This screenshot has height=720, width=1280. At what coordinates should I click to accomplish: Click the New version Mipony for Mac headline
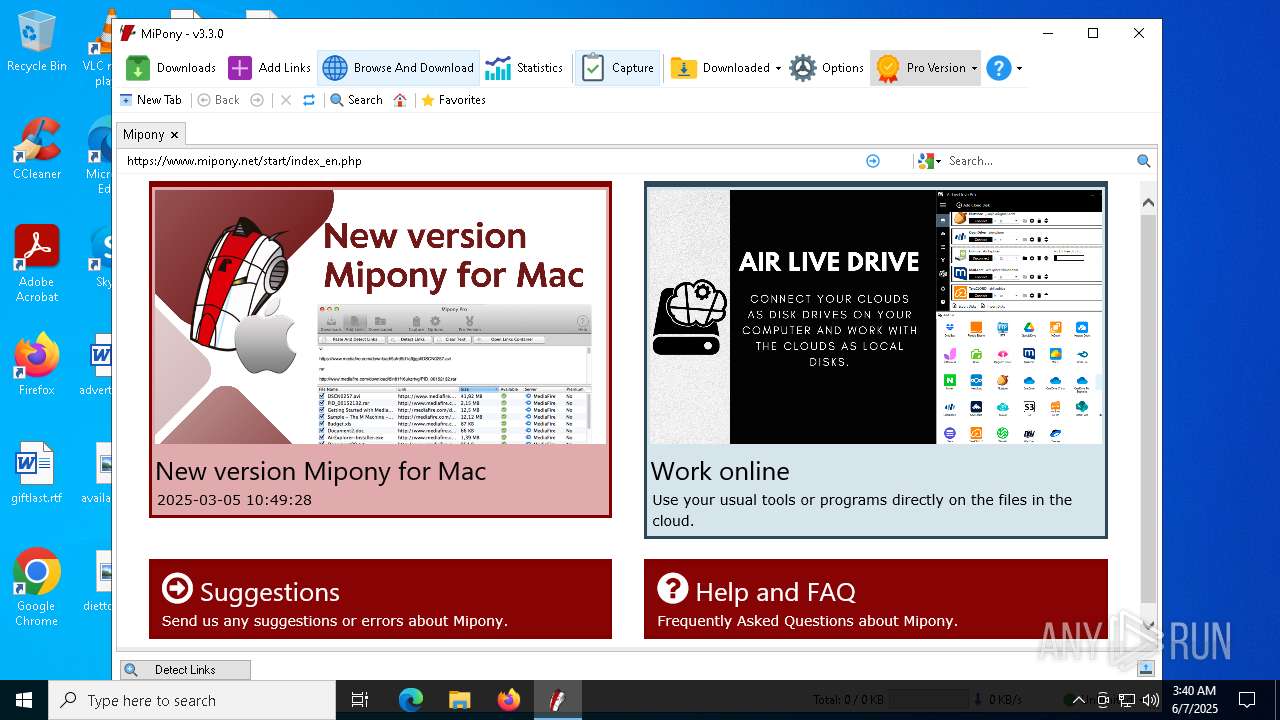321,471
